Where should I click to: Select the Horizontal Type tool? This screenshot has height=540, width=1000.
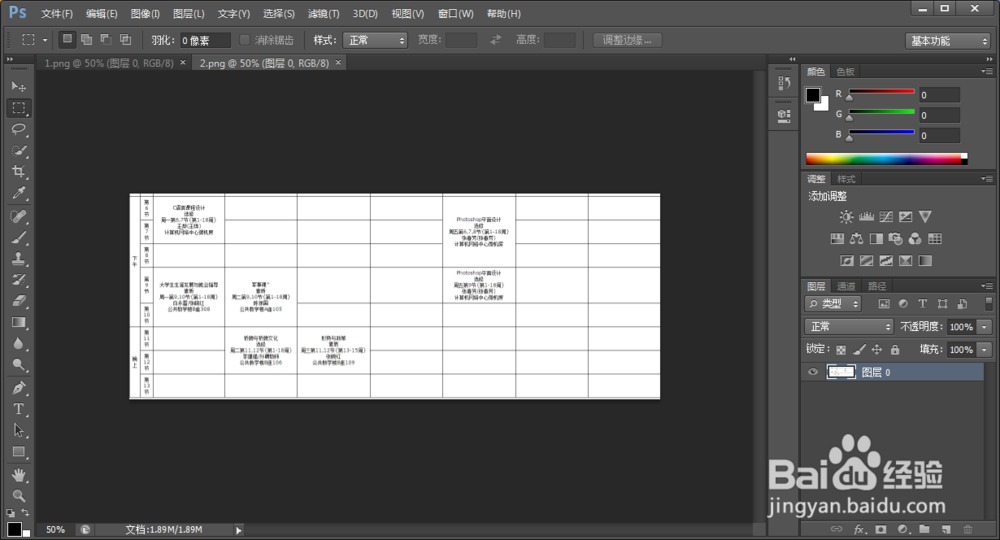(x=18, y=409)
